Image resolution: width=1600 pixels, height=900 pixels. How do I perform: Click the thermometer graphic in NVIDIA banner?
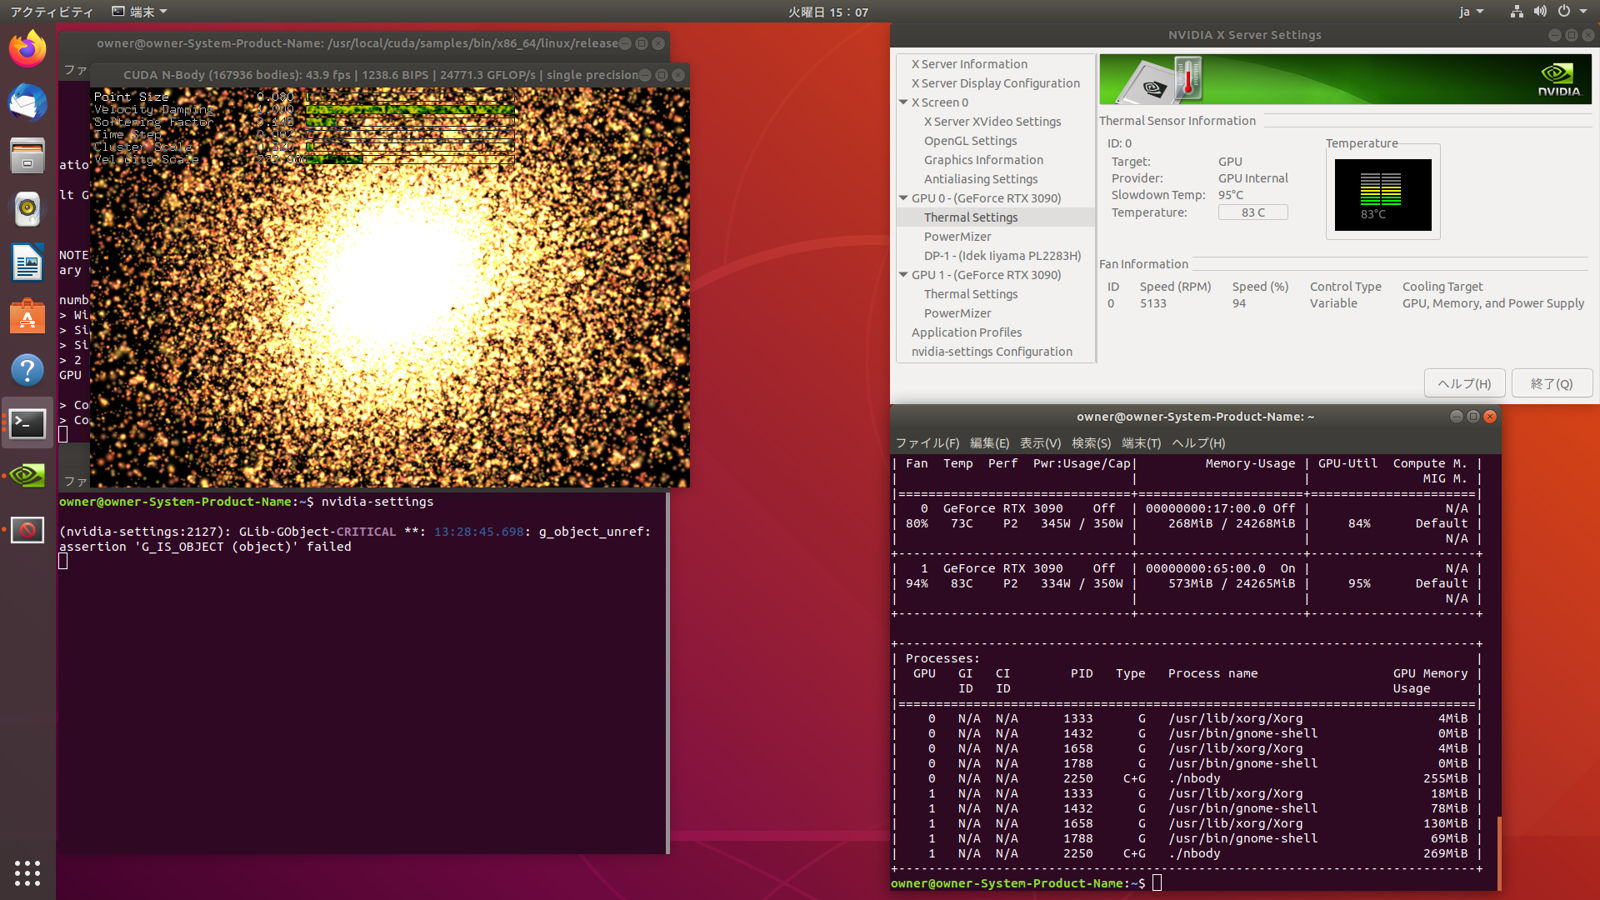1187,78
